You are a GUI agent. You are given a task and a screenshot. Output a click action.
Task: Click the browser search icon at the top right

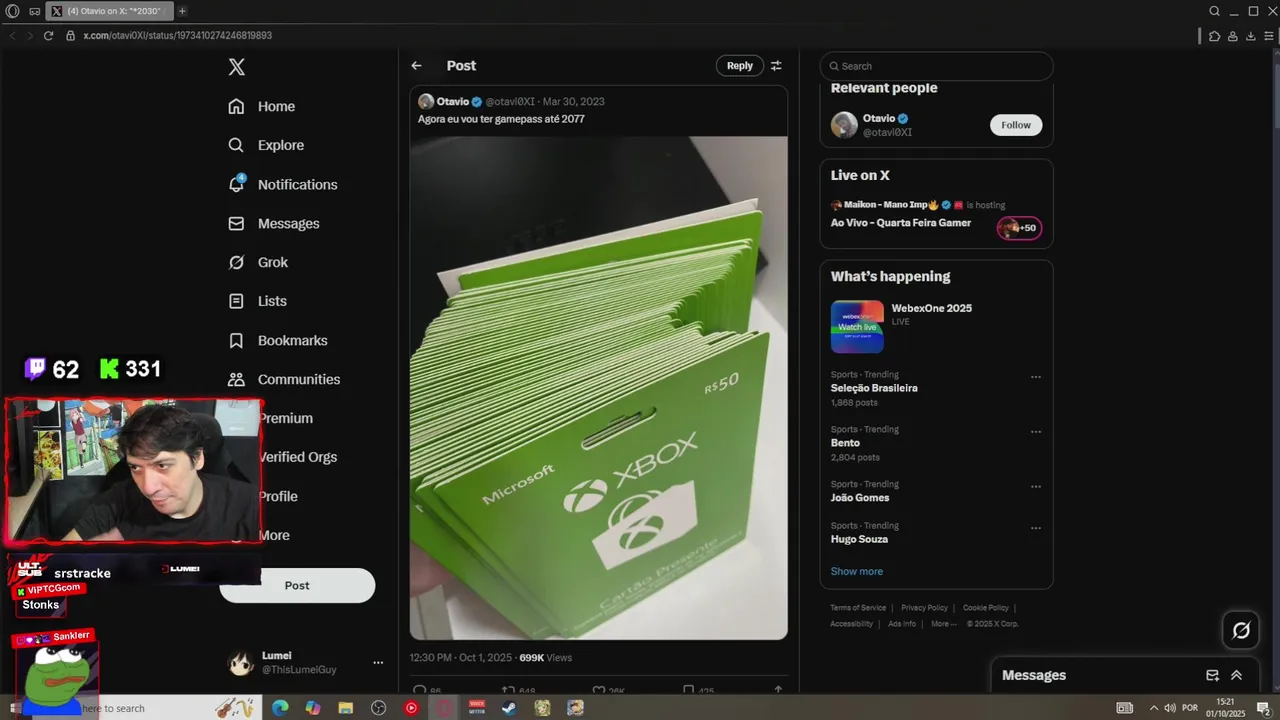click(1215, 11)
